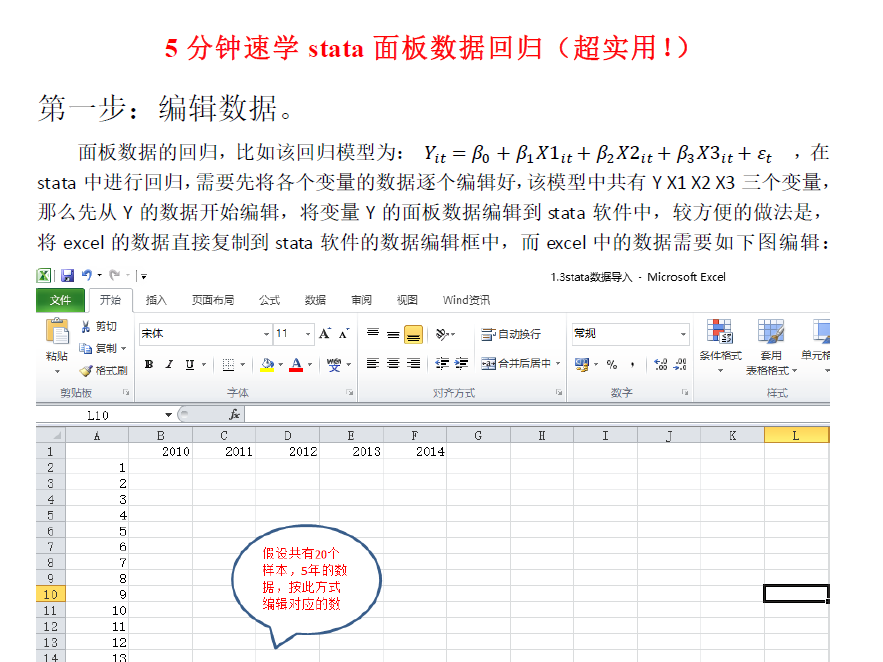Image resolution: width=883 pixels, height=662 pixels.
Task: Click the accounting number format icon
Action: point(582,364)
